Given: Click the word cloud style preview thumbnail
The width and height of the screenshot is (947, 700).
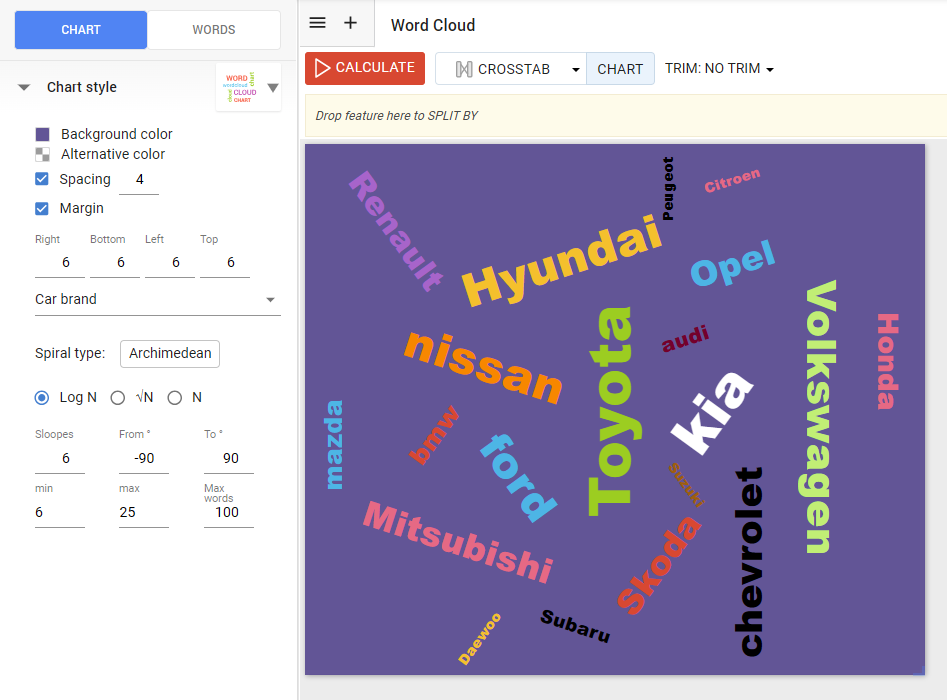Looking at the screenshot, I should (242, 87).
